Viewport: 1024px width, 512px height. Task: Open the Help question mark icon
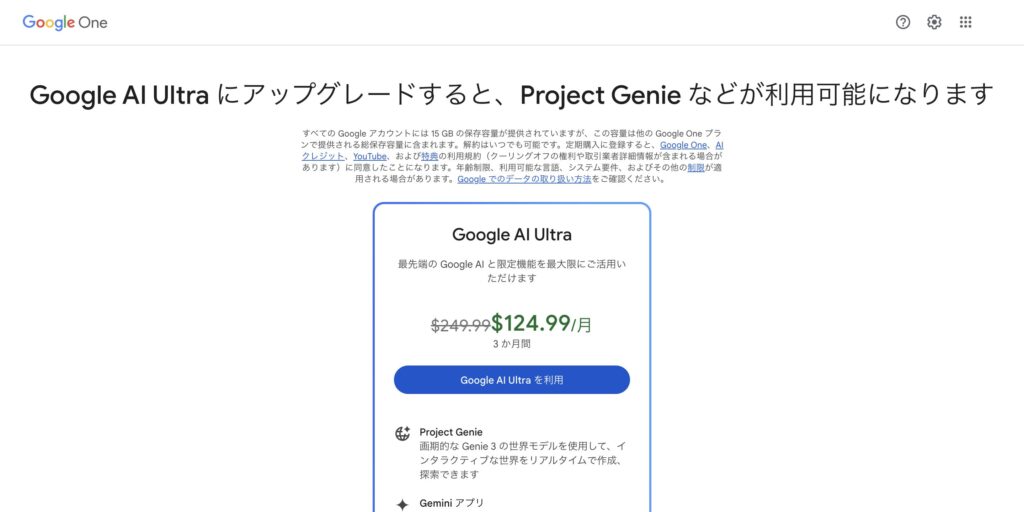(903, 22)
